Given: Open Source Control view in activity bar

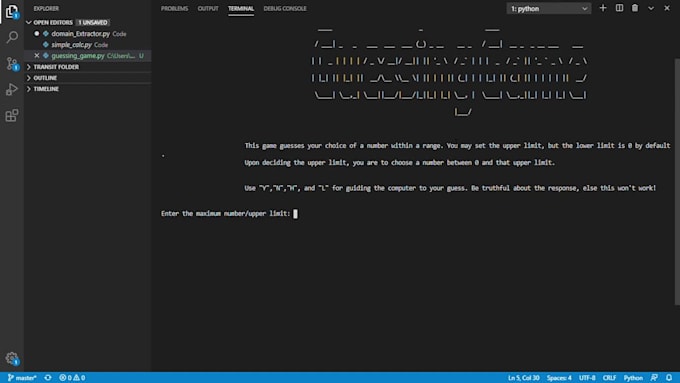Looking at the screenshot, I should click(x=12, y=64).
